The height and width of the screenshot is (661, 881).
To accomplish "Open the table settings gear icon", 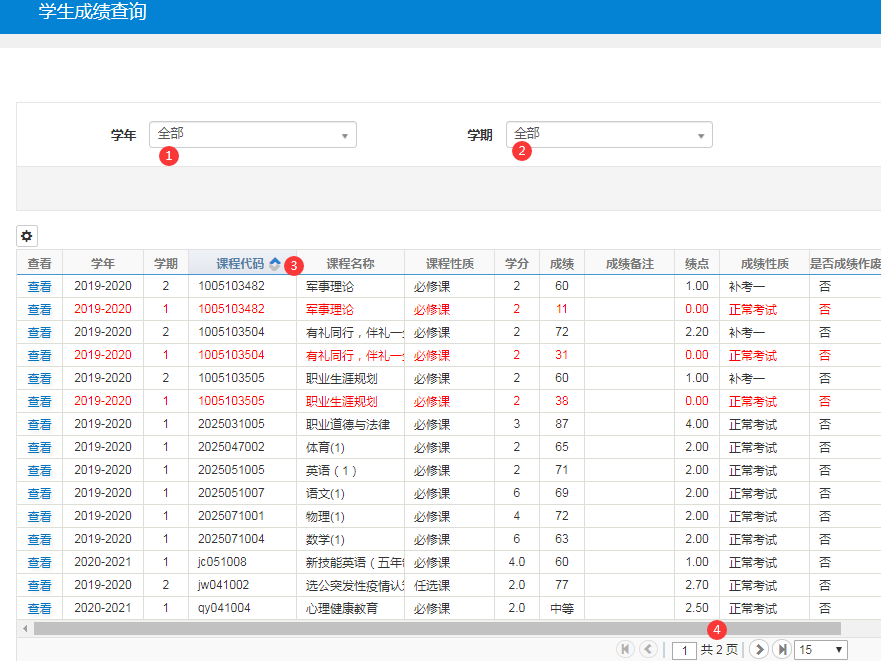I will coord(26,236).
